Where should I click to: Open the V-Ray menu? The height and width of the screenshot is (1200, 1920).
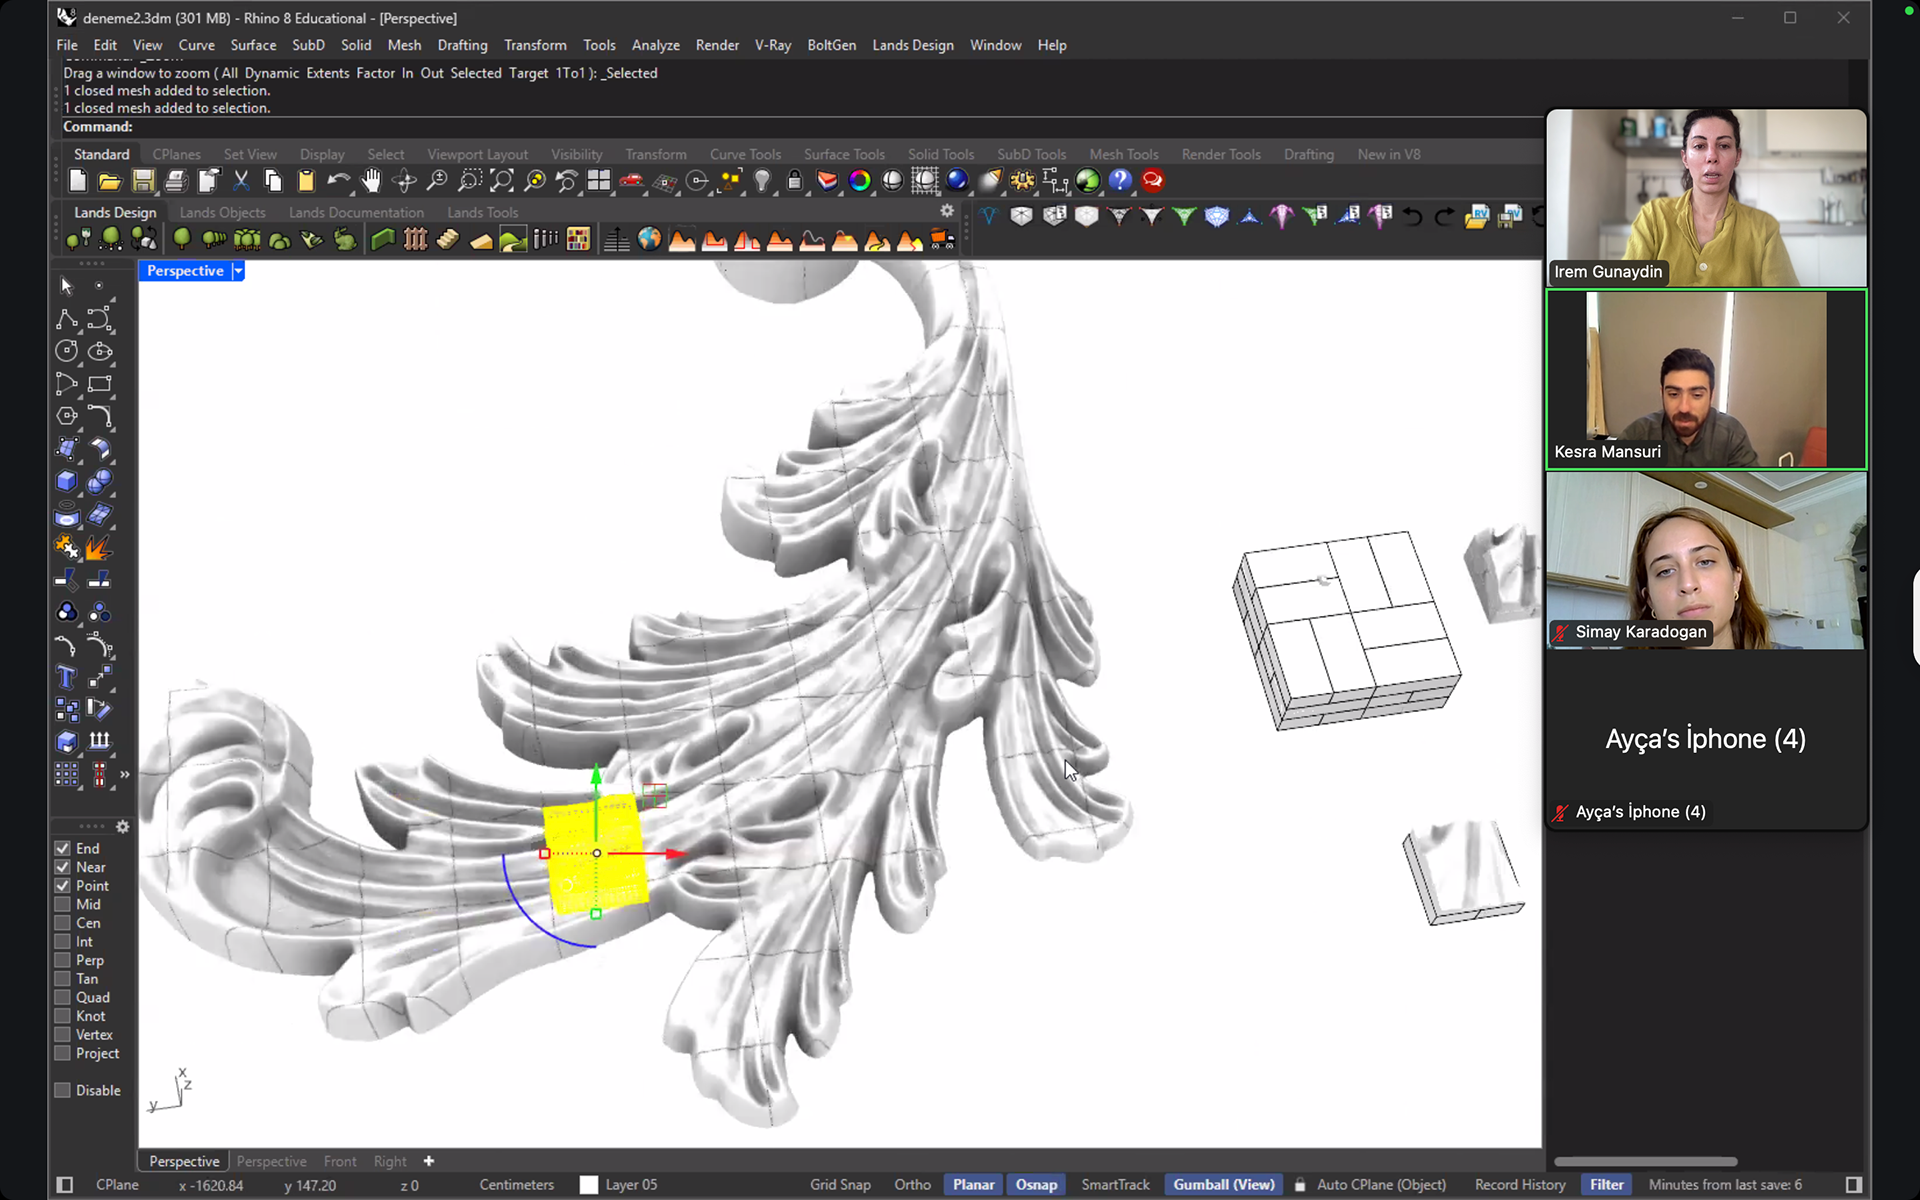(772, 45)
